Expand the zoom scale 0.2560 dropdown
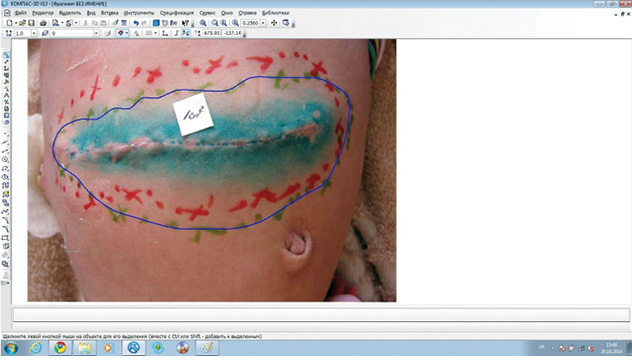The height and width of the screenshot is (361, 632). [263, 23]
